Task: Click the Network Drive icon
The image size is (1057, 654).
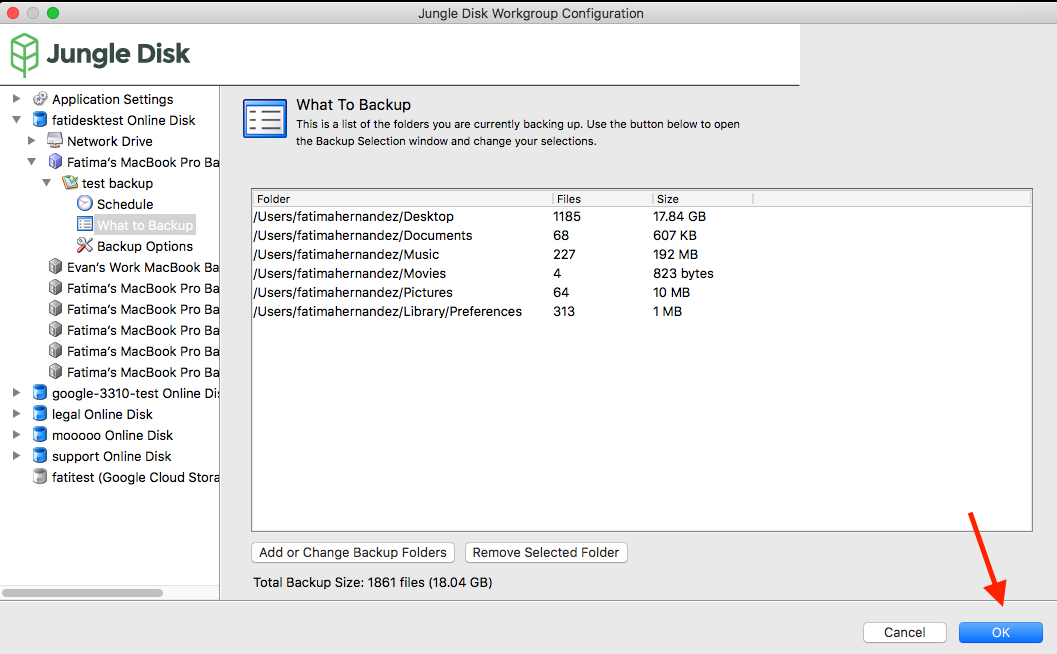Action: (55, 141)
